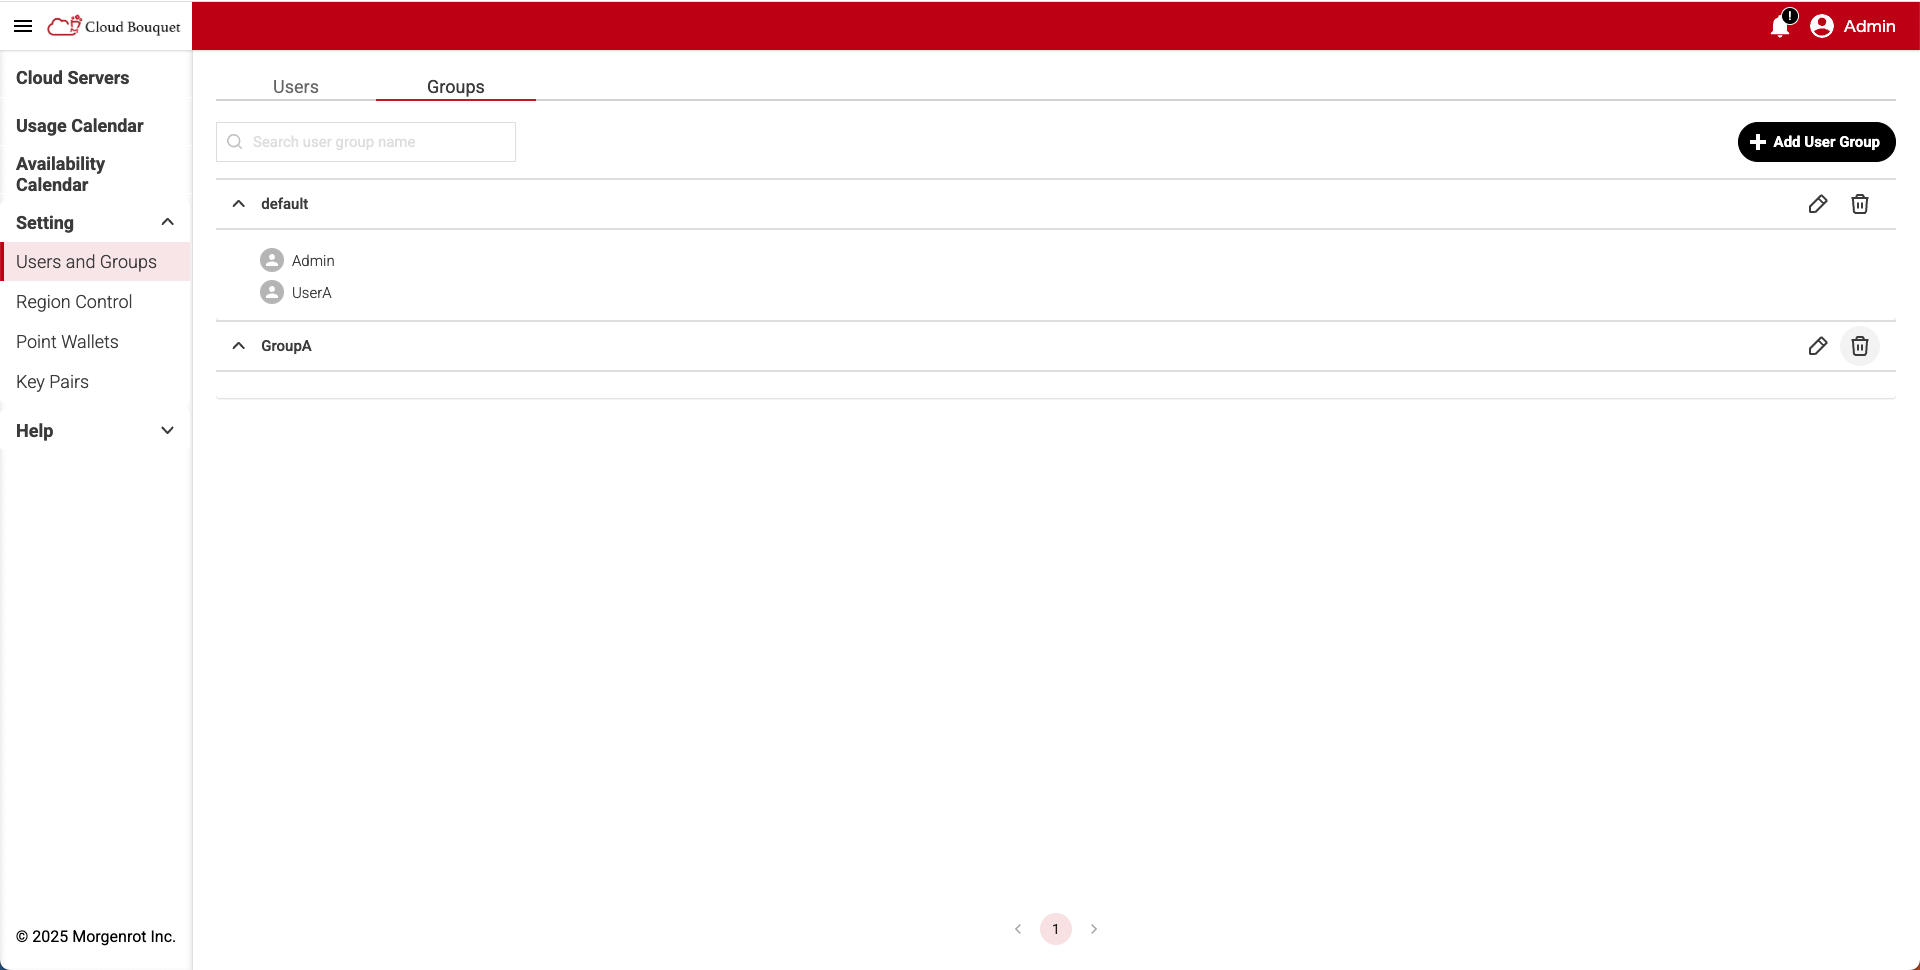Click the Admin user avatar in default group

tap(271, 259)
